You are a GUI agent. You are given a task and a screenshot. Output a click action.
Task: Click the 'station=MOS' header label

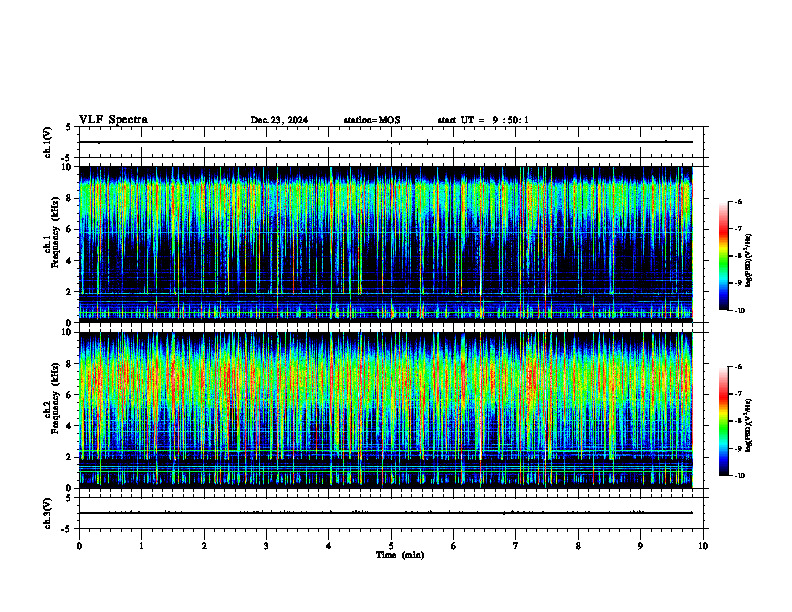click(x=372, y=120)
